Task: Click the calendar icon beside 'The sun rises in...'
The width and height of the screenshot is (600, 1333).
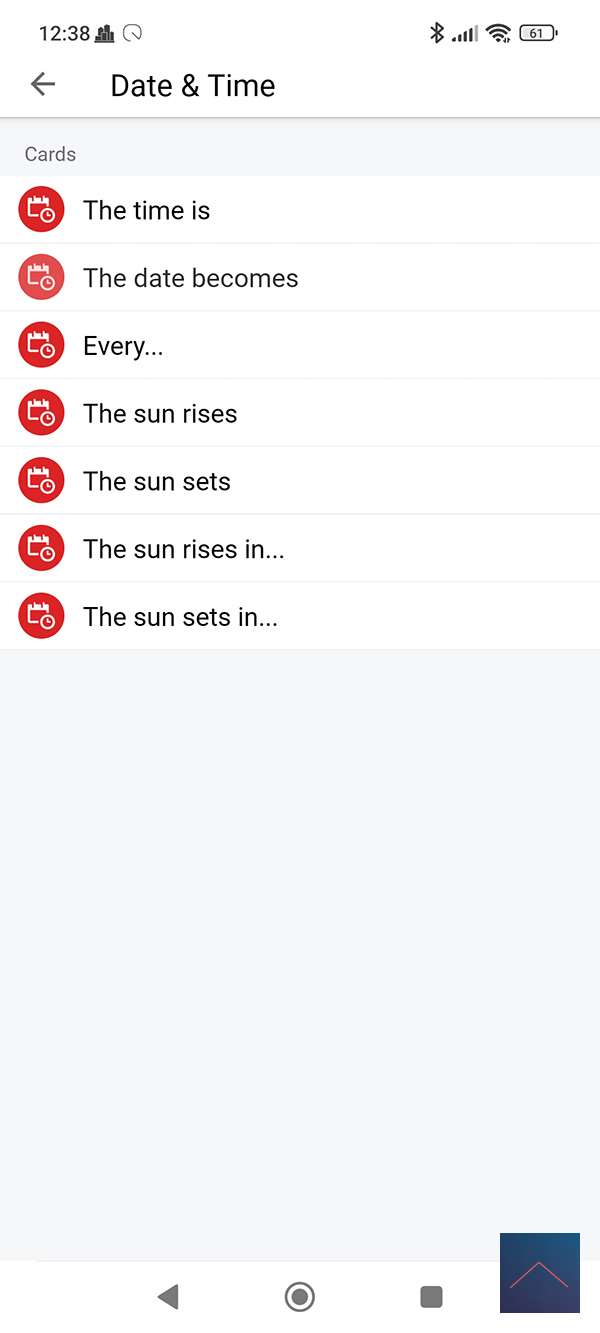Action: pyautogui.click(x=41, y=549)
